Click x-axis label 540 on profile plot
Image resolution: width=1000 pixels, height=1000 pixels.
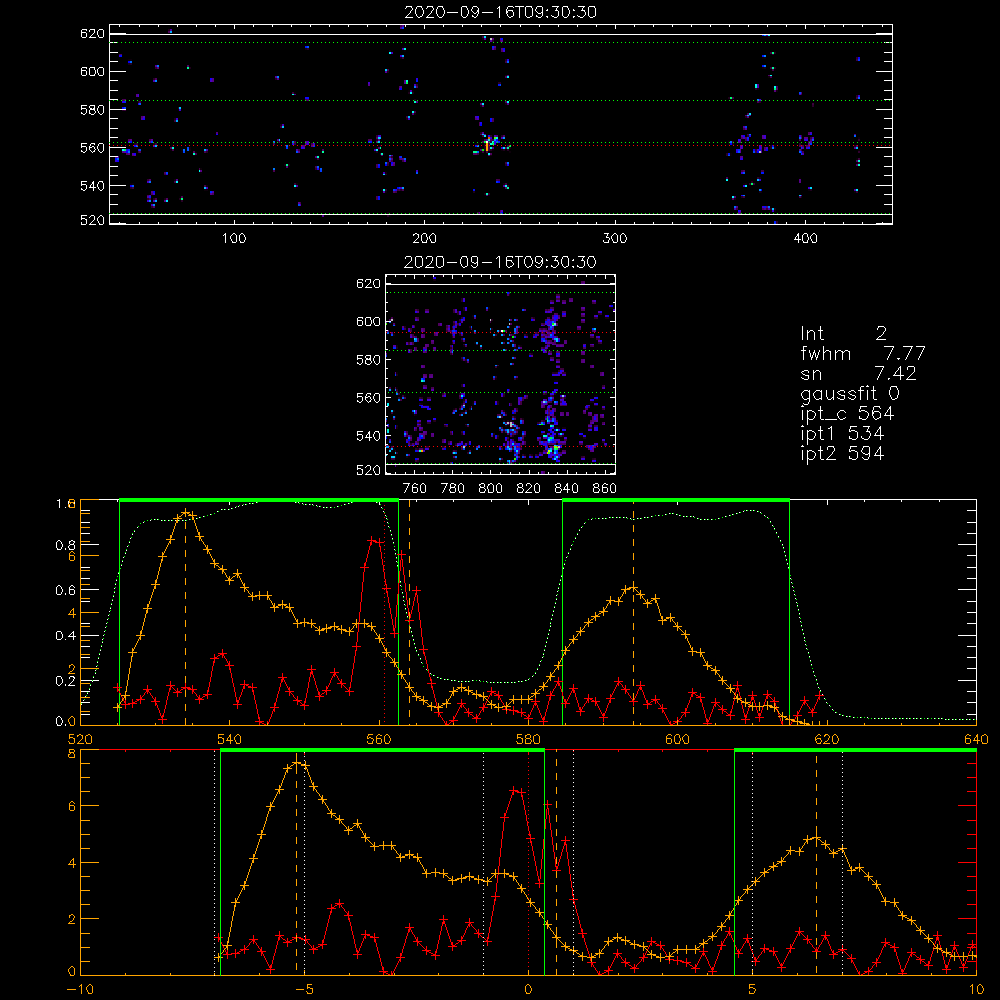(x=229, y=740)
